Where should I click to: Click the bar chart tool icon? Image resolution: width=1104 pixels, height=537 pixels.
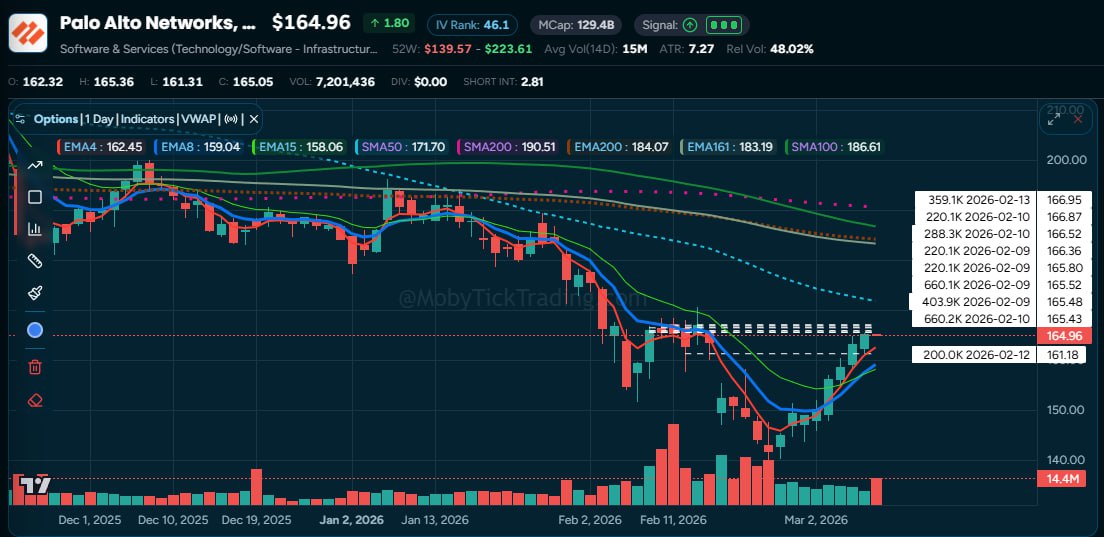coord(35,229)
